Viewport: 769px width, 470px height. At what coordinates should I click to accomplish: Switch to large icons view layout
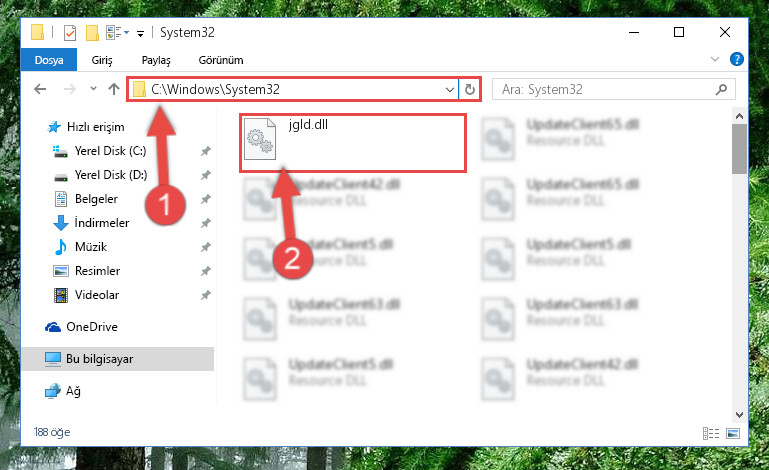[733, 433]
